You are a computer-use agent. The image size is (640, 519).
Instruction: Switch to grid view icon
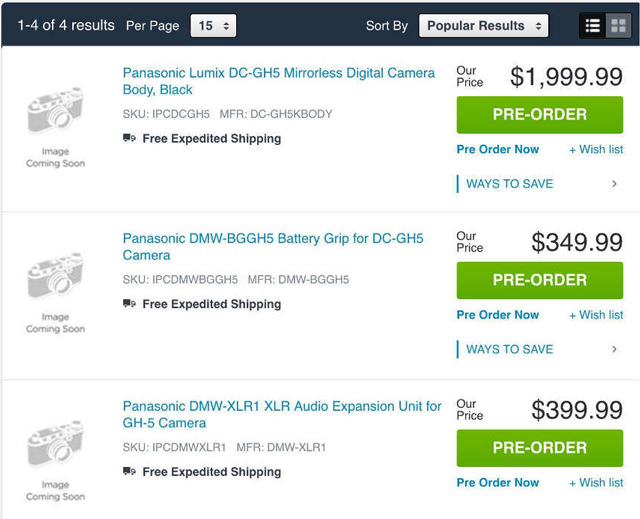click(618, 26)
